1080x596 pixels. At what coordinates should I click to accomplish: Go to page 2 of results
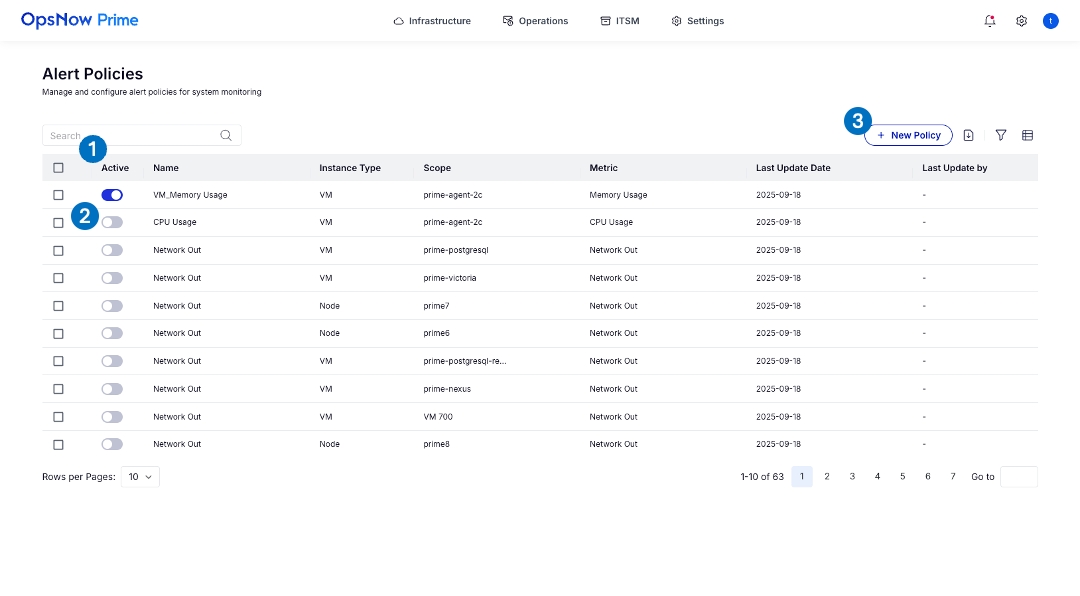[x=827, y=477]
